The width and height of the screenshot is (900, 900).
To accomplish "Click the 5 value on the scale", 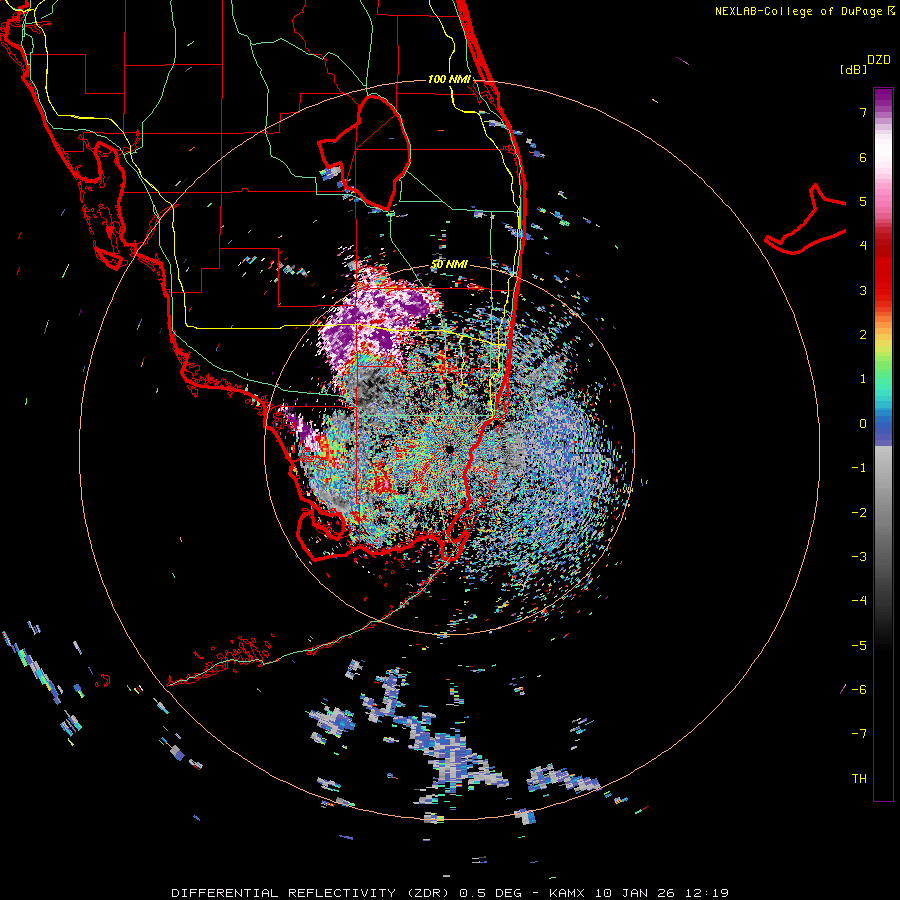I will click(x=863, y=201).
